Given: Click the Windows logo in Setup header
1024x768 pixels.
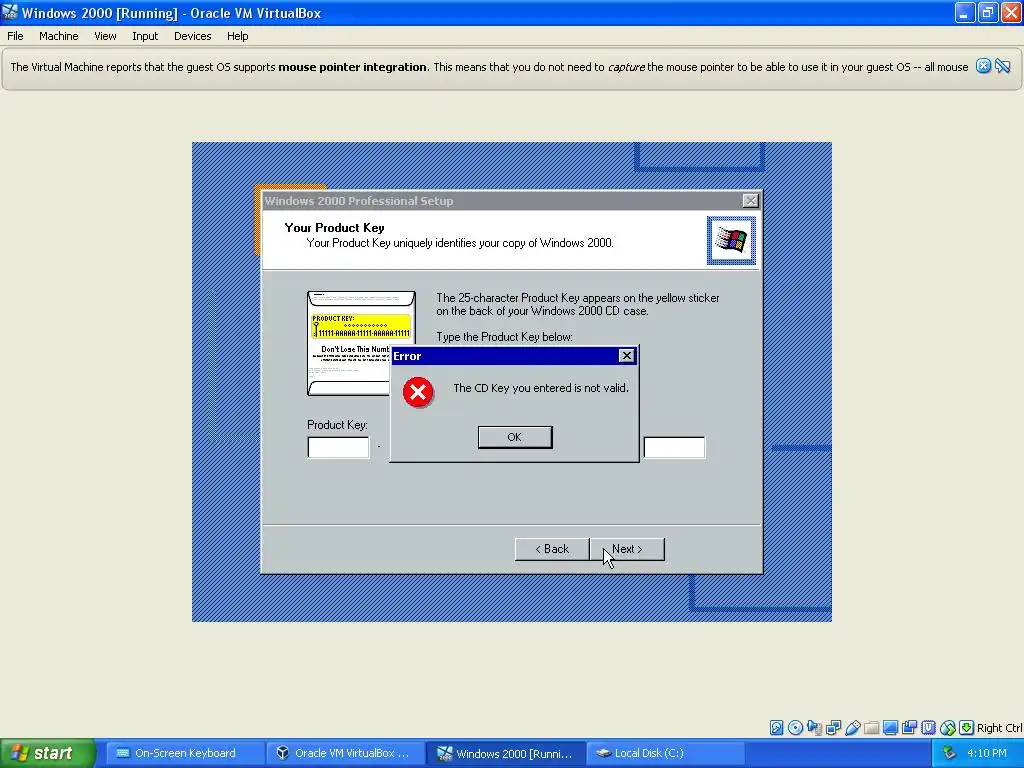Looking at the screenshot, I should pyautogui.click(x=731, y=240).
